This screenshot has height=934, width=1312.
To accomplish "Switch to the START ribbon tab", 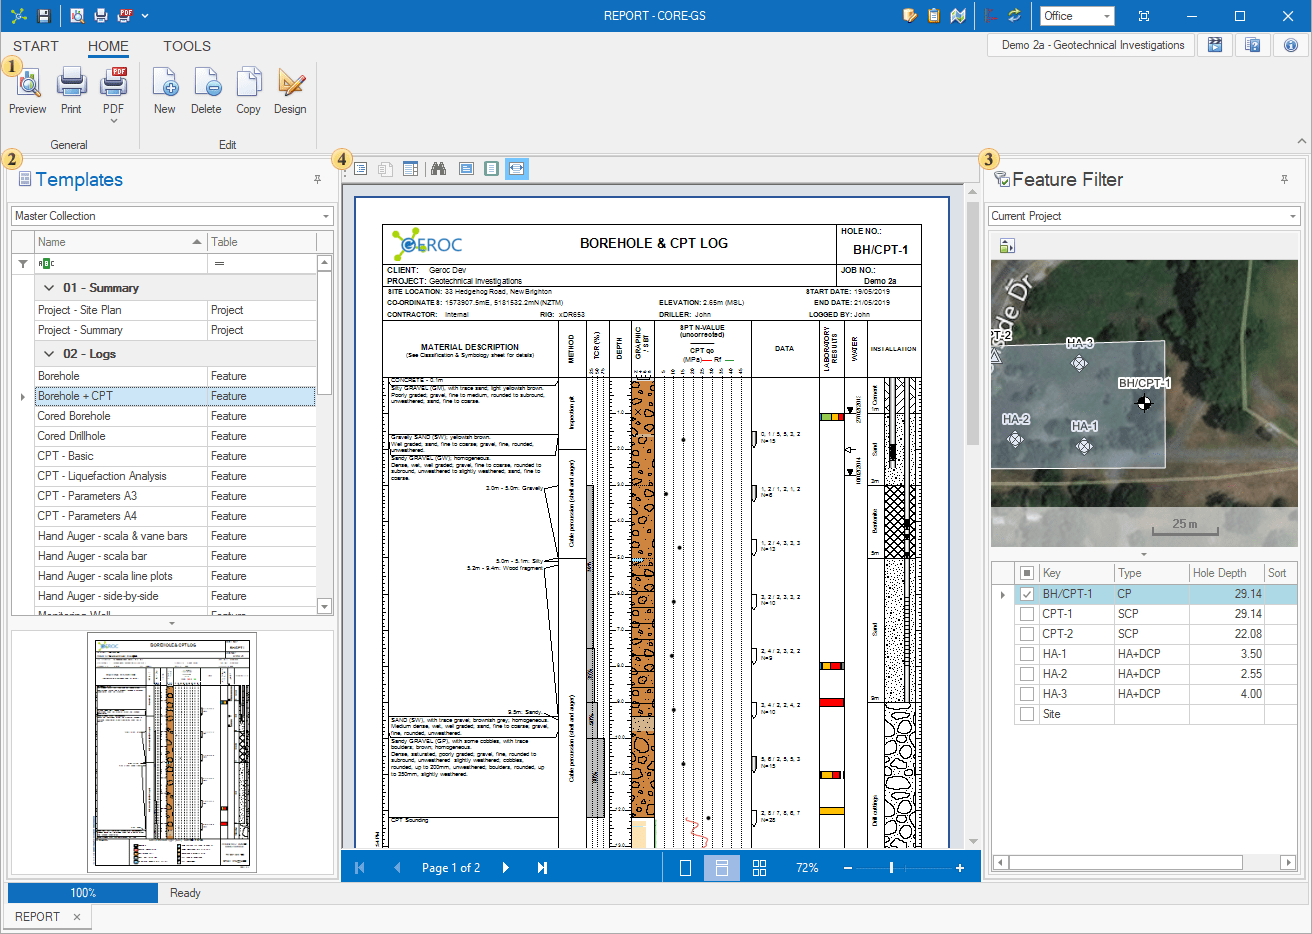I will (36, 46).
